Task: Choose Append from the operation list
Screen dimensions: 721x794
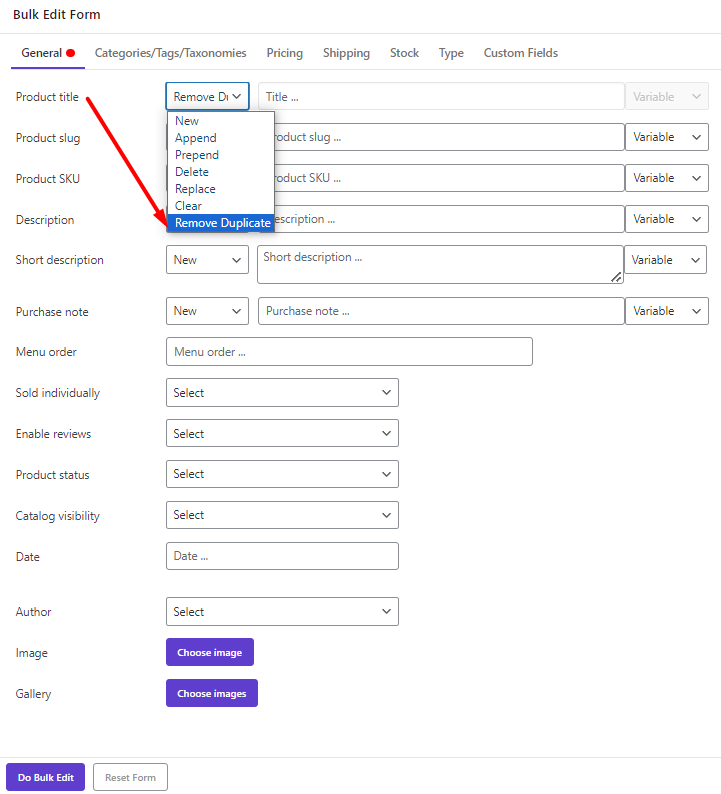Action: [x=196, y=138]
